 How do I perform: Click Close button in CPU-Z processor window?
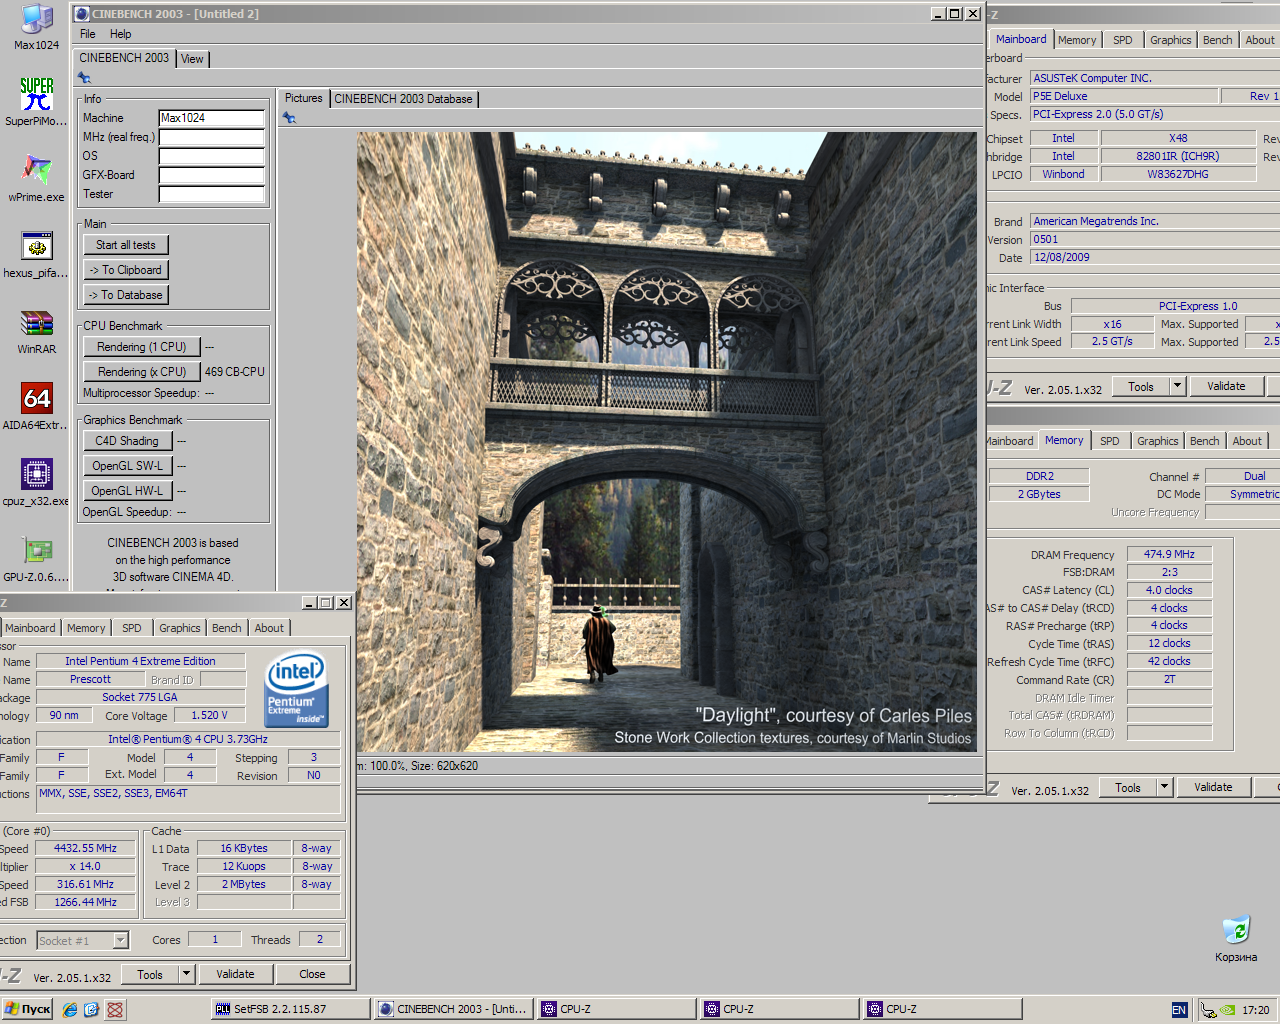click(312, 974)
